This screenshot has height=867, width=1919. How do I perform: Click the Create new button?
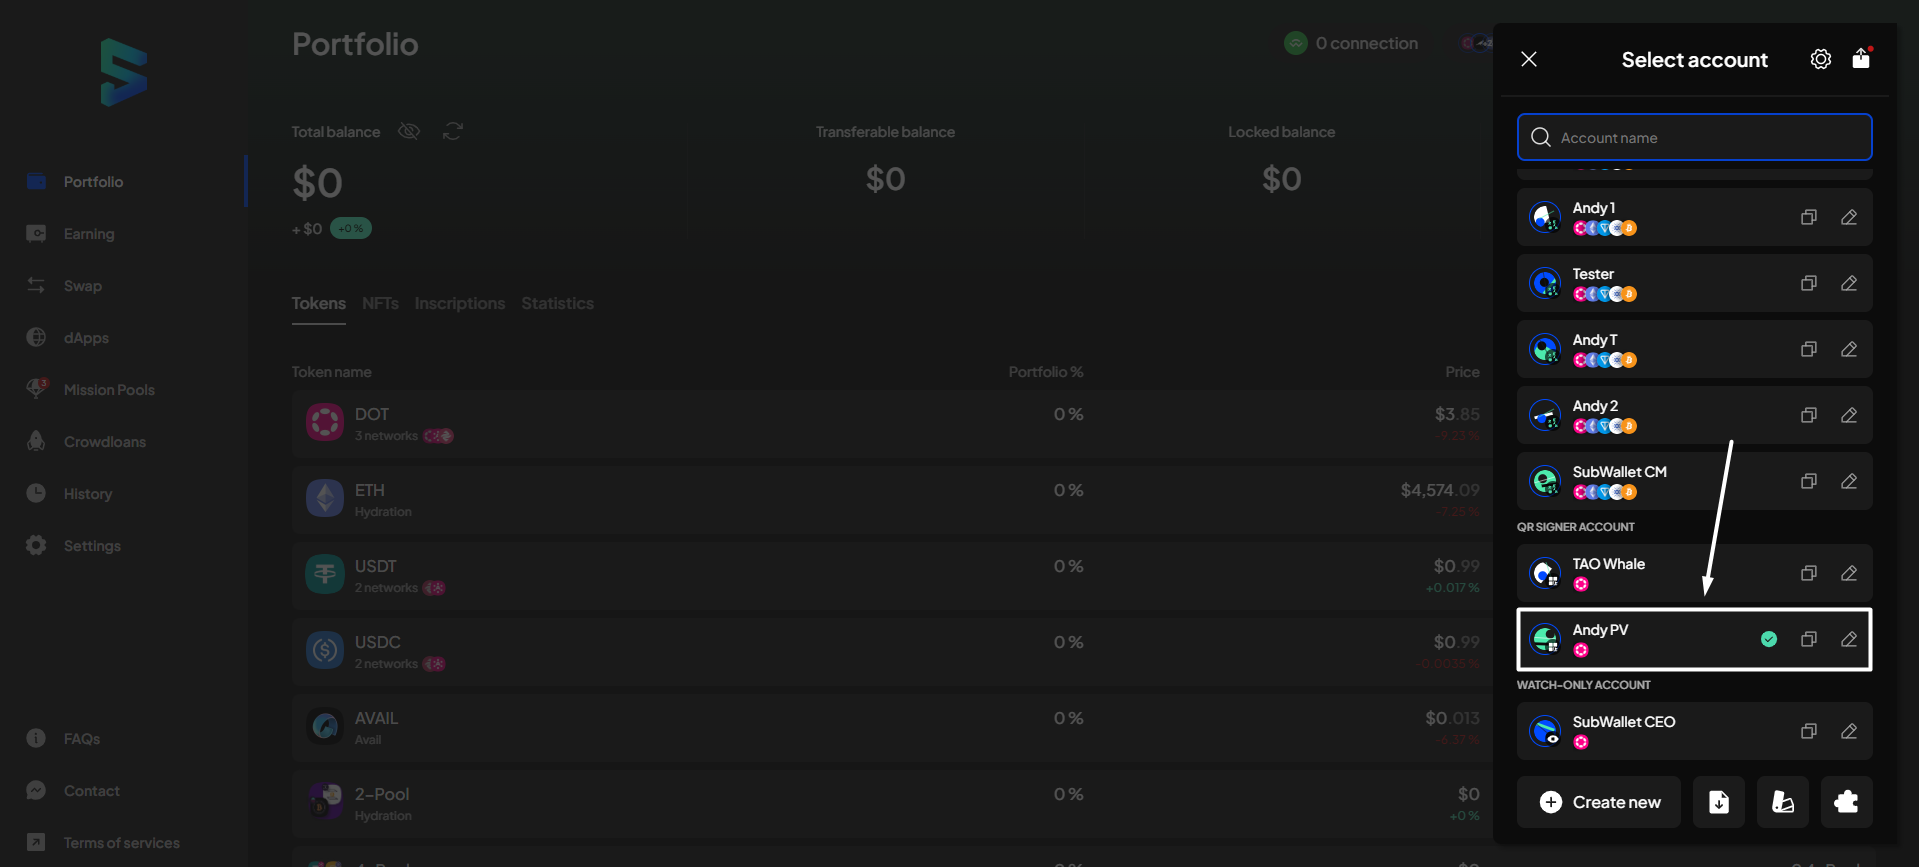pos(1599,802)
